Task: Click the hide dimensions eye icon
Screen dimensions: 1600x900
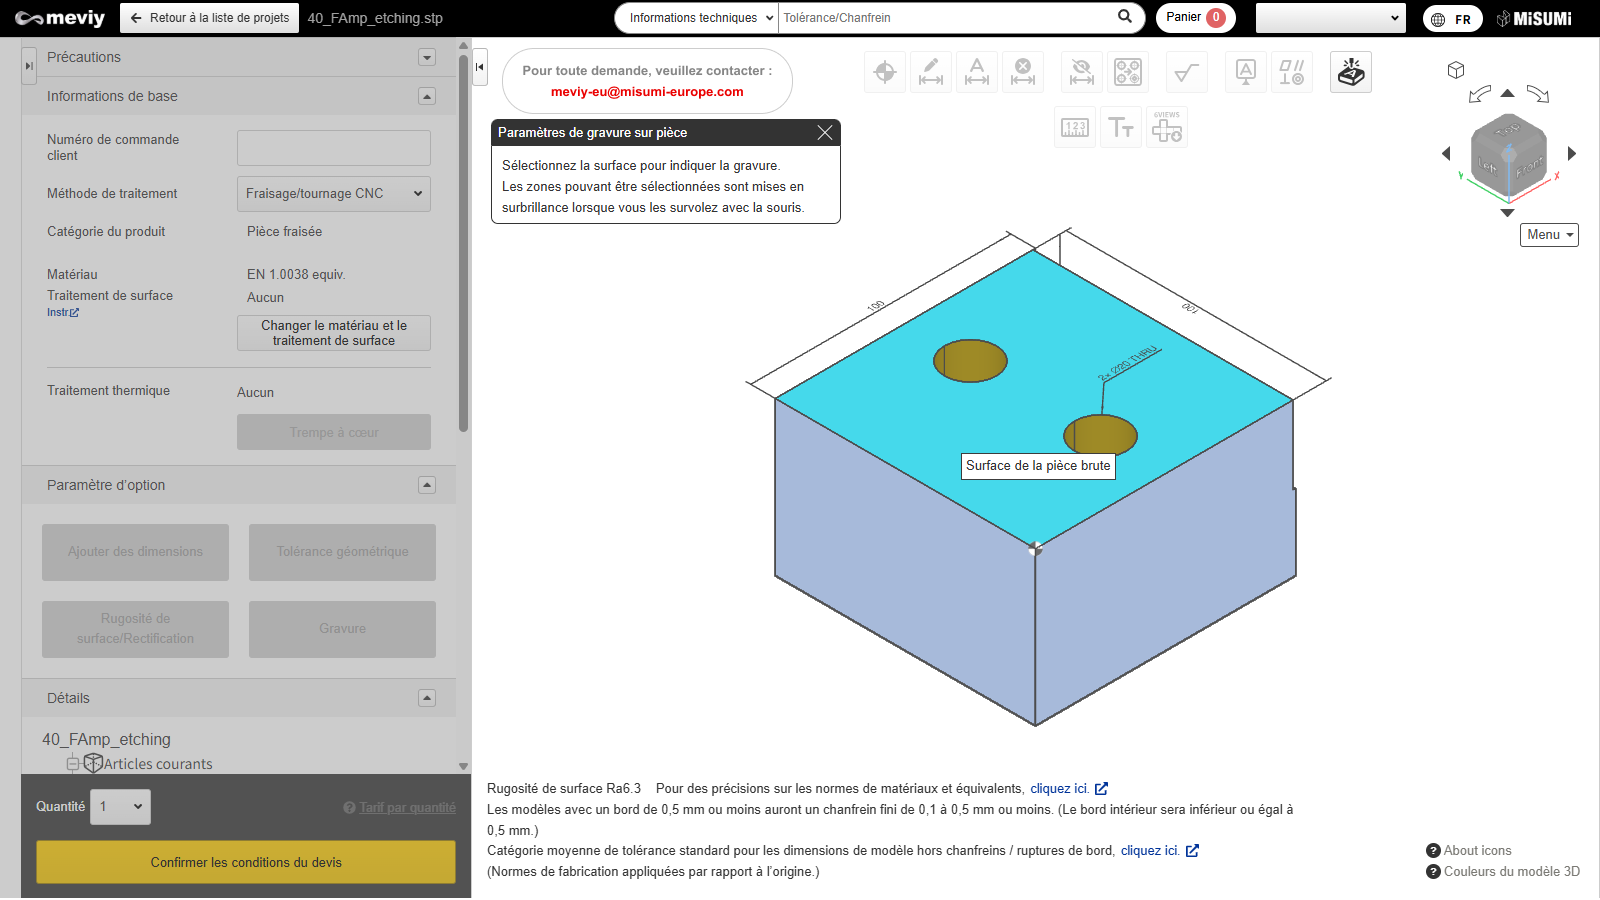Action: (1081, 72)
